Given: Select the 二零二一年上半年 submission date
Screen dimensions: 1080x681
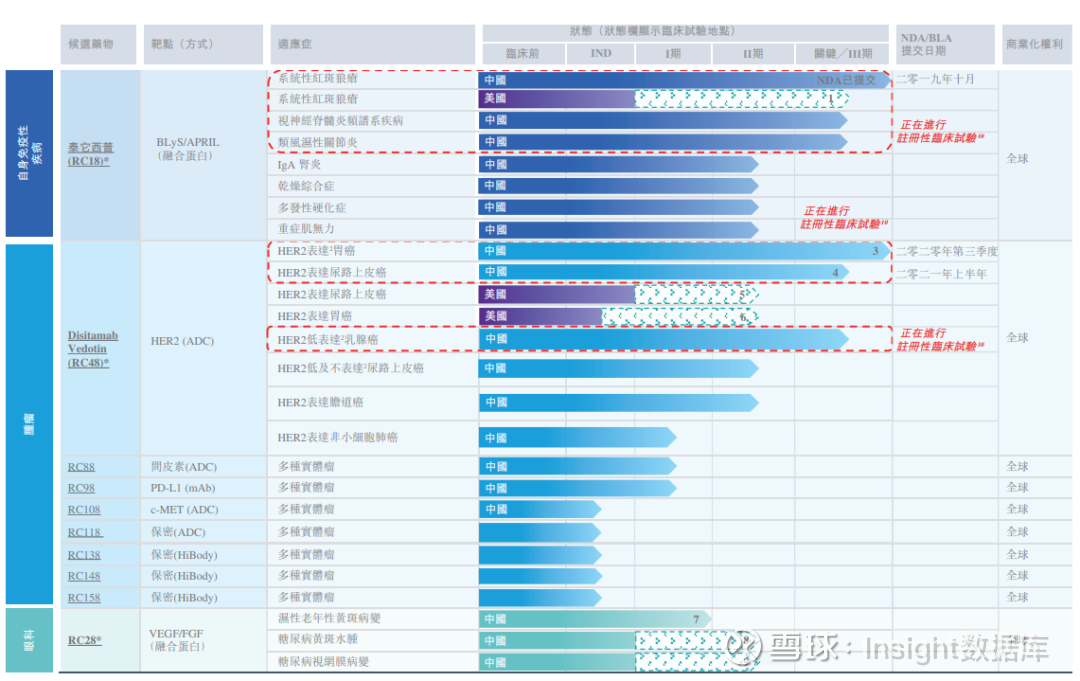Looking at the screenshot, I should point(942,274).
